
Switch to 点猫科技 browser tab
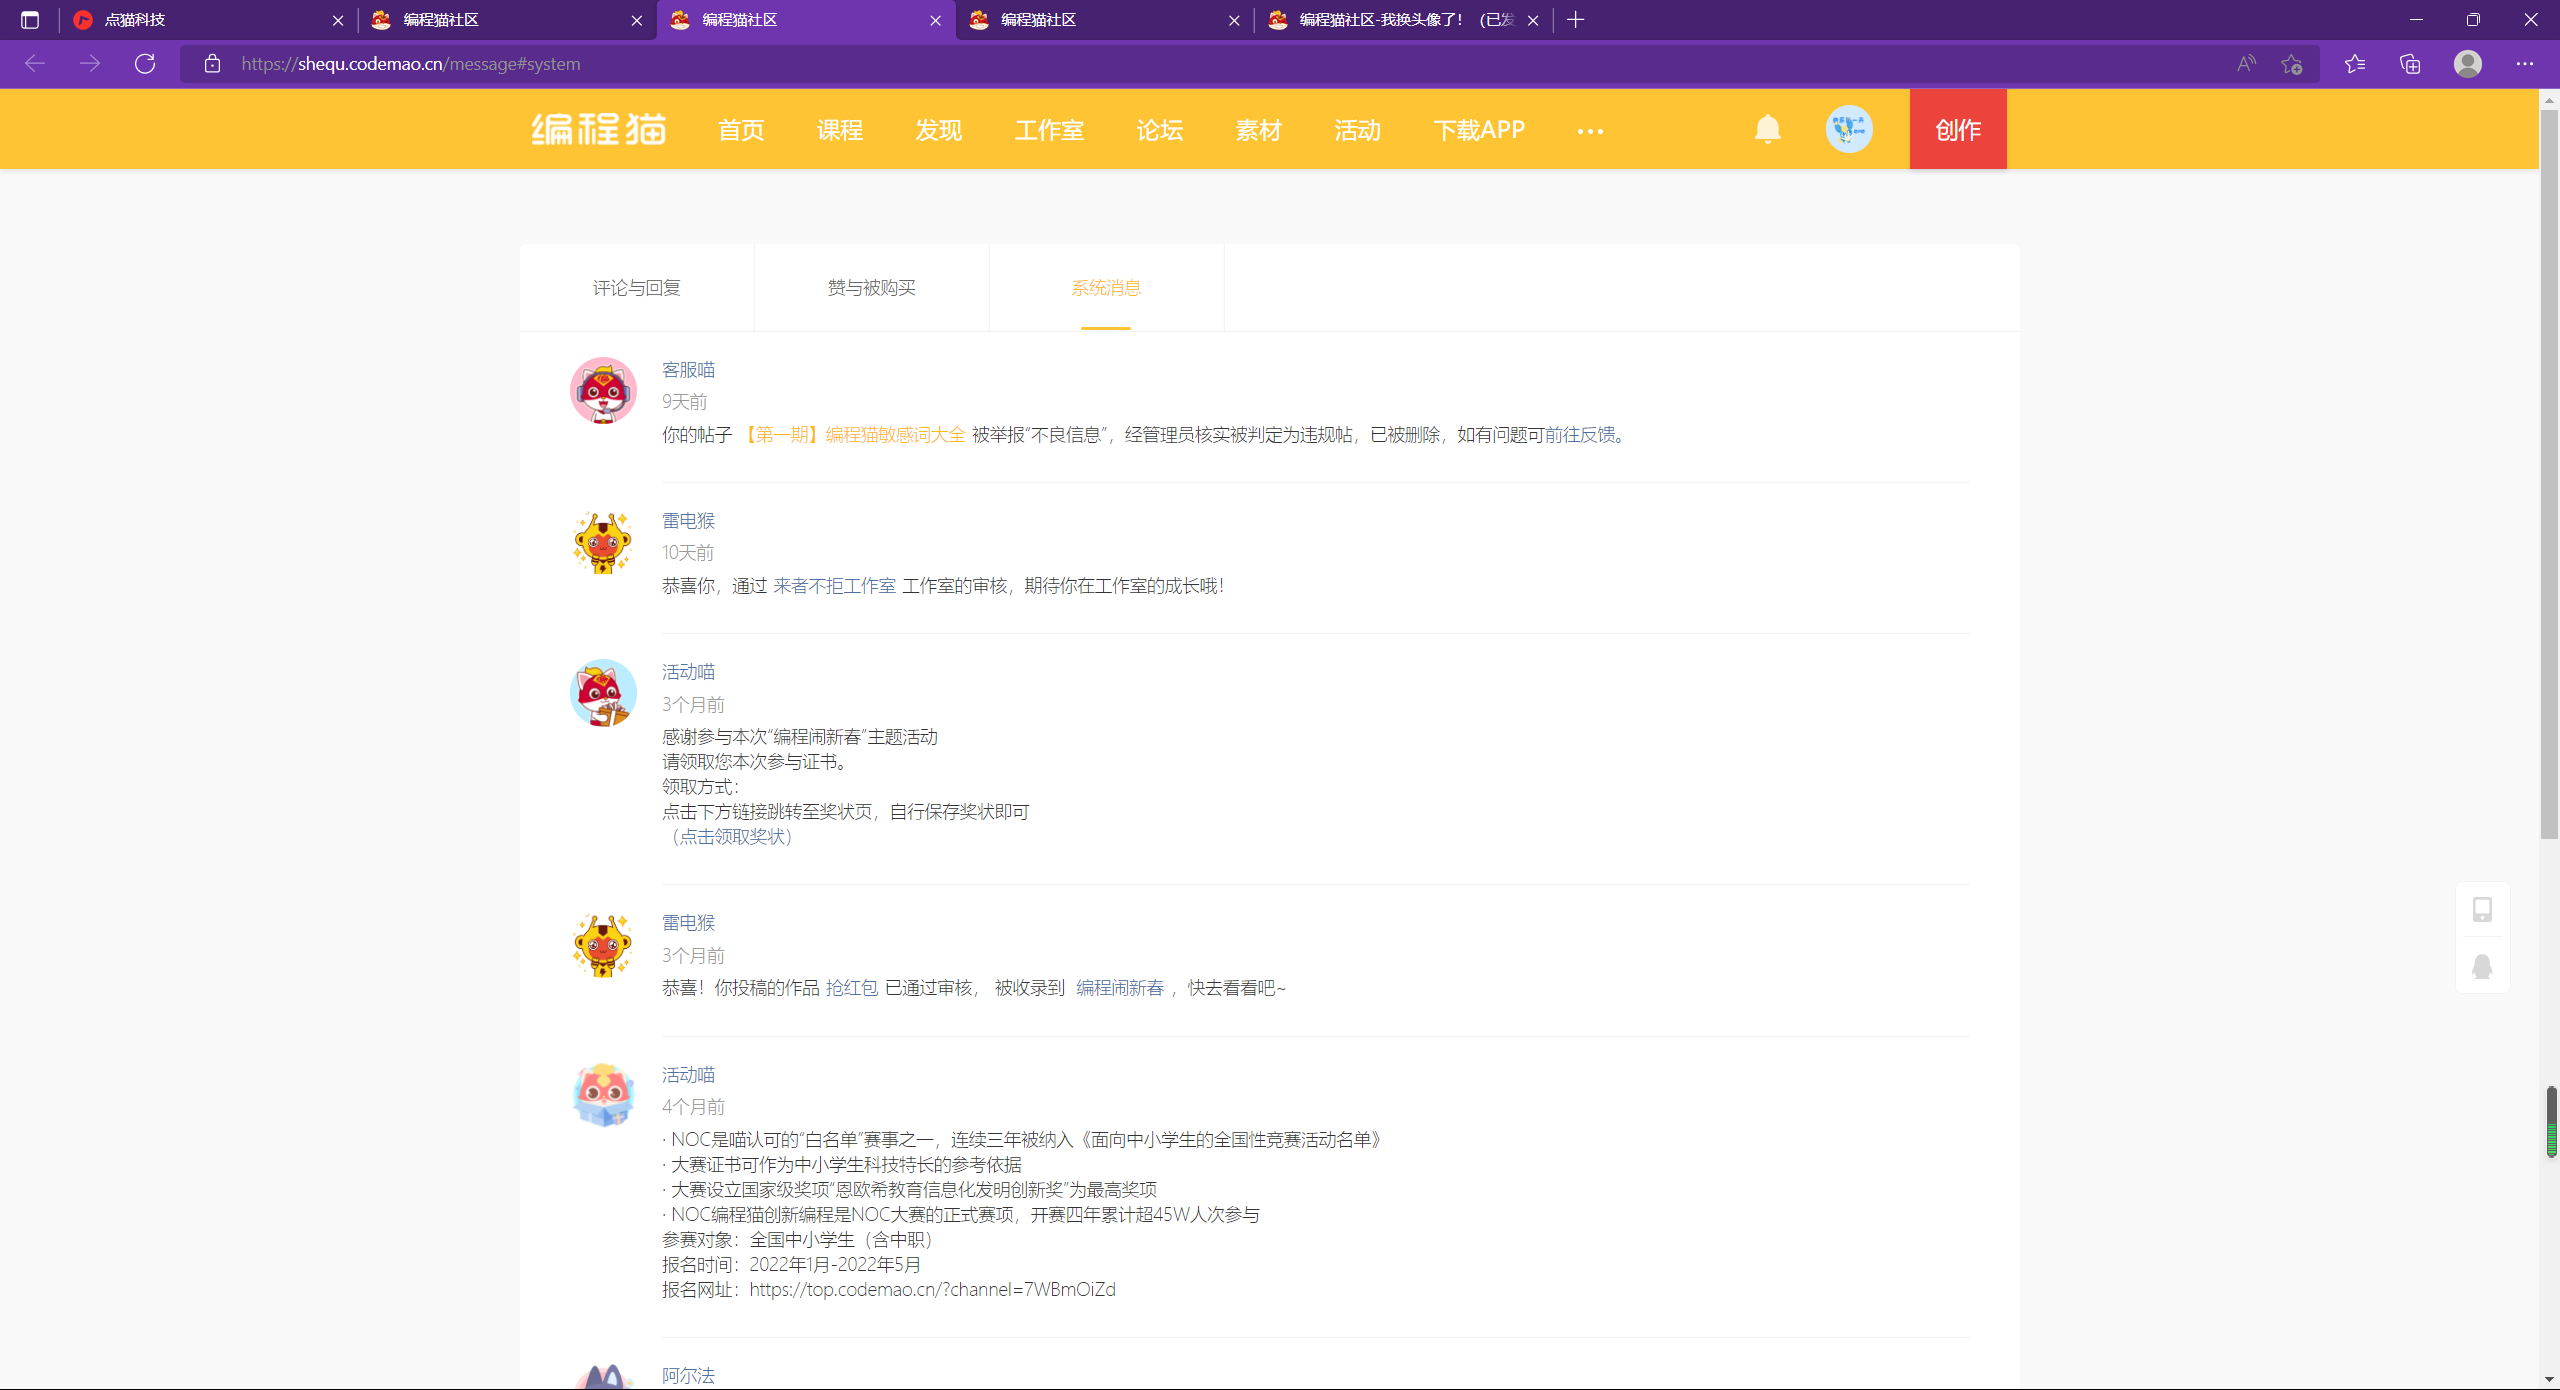click(x=206, y=20)
